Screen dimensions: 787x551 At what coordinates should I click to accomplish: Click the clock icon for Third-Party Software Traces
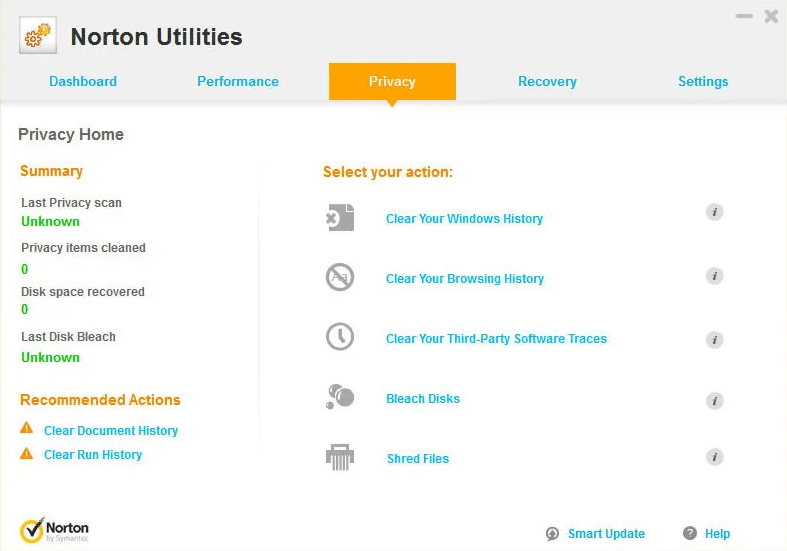point(340,337)
